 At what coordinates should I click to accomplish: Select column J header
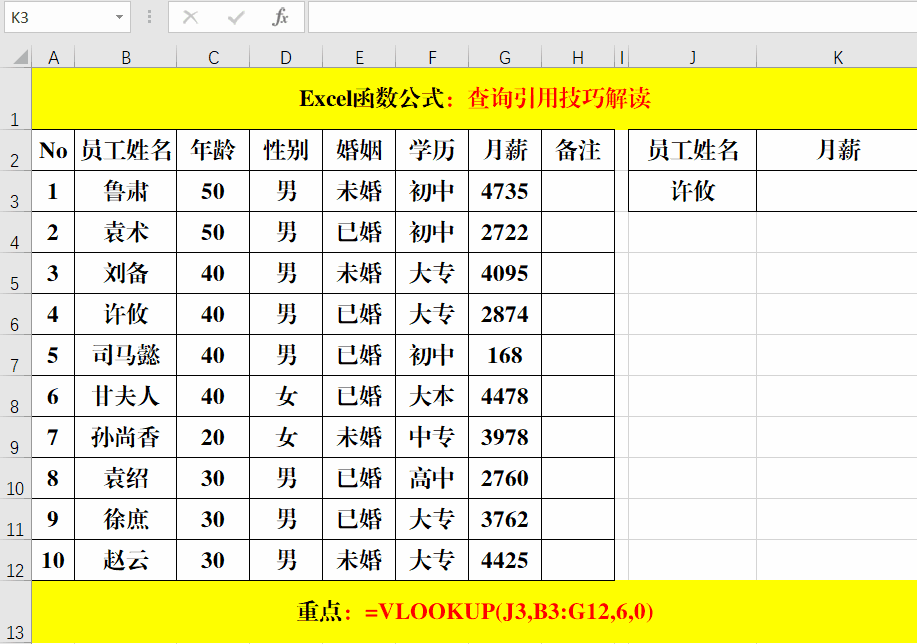(x=692, y=57)
